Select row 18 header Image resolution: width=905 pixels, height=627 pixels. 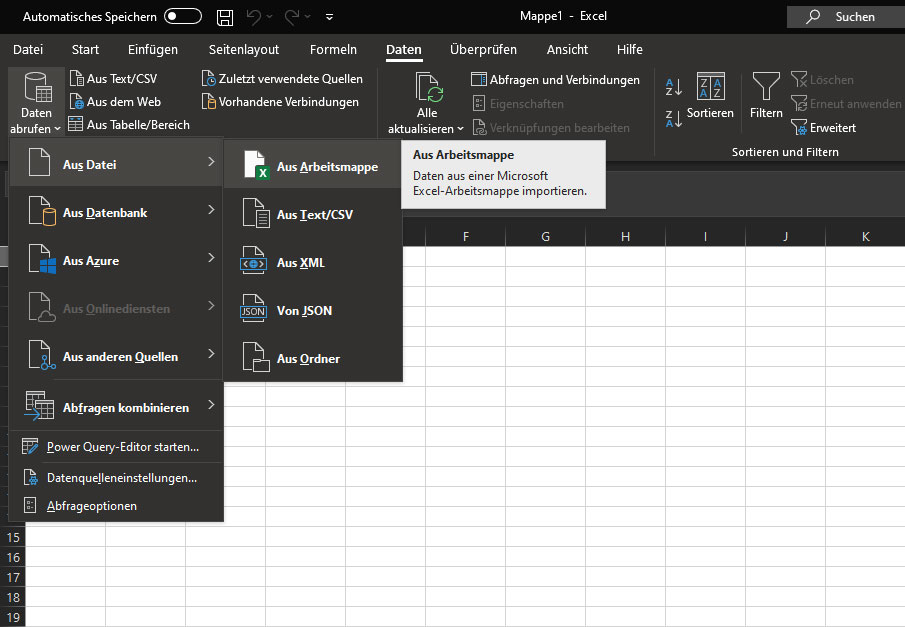click(x=13, y=597)
